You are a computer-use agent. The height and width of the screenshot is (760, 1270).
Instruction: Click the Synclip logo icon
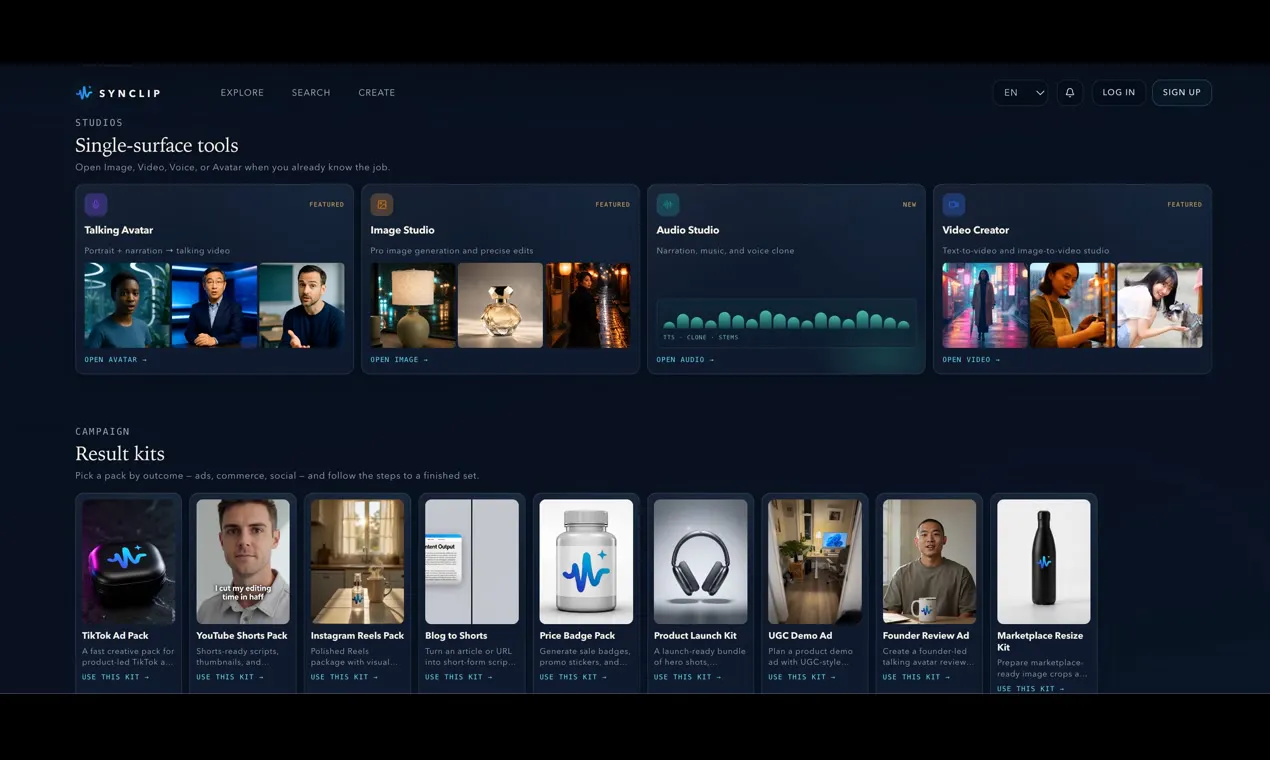84,93
